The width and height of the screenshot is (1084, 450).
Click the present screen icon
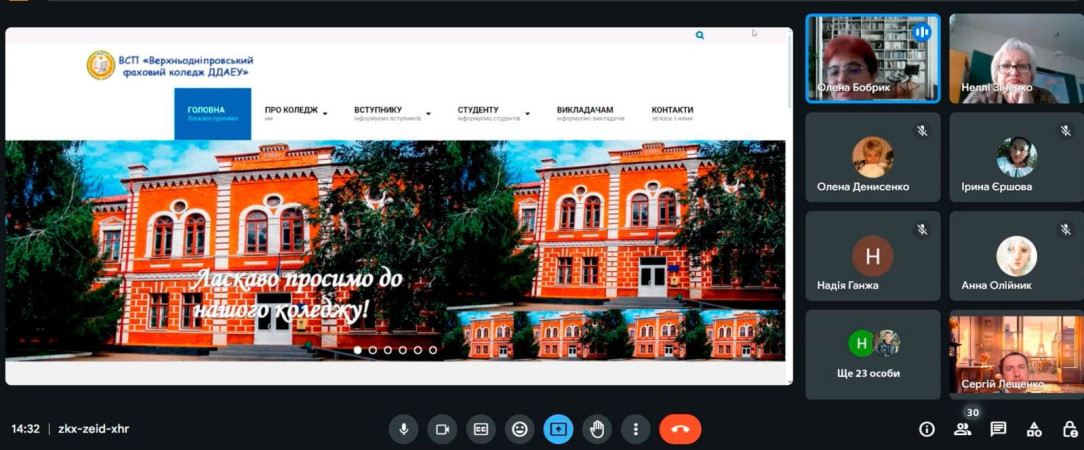[x=558, y=429]
